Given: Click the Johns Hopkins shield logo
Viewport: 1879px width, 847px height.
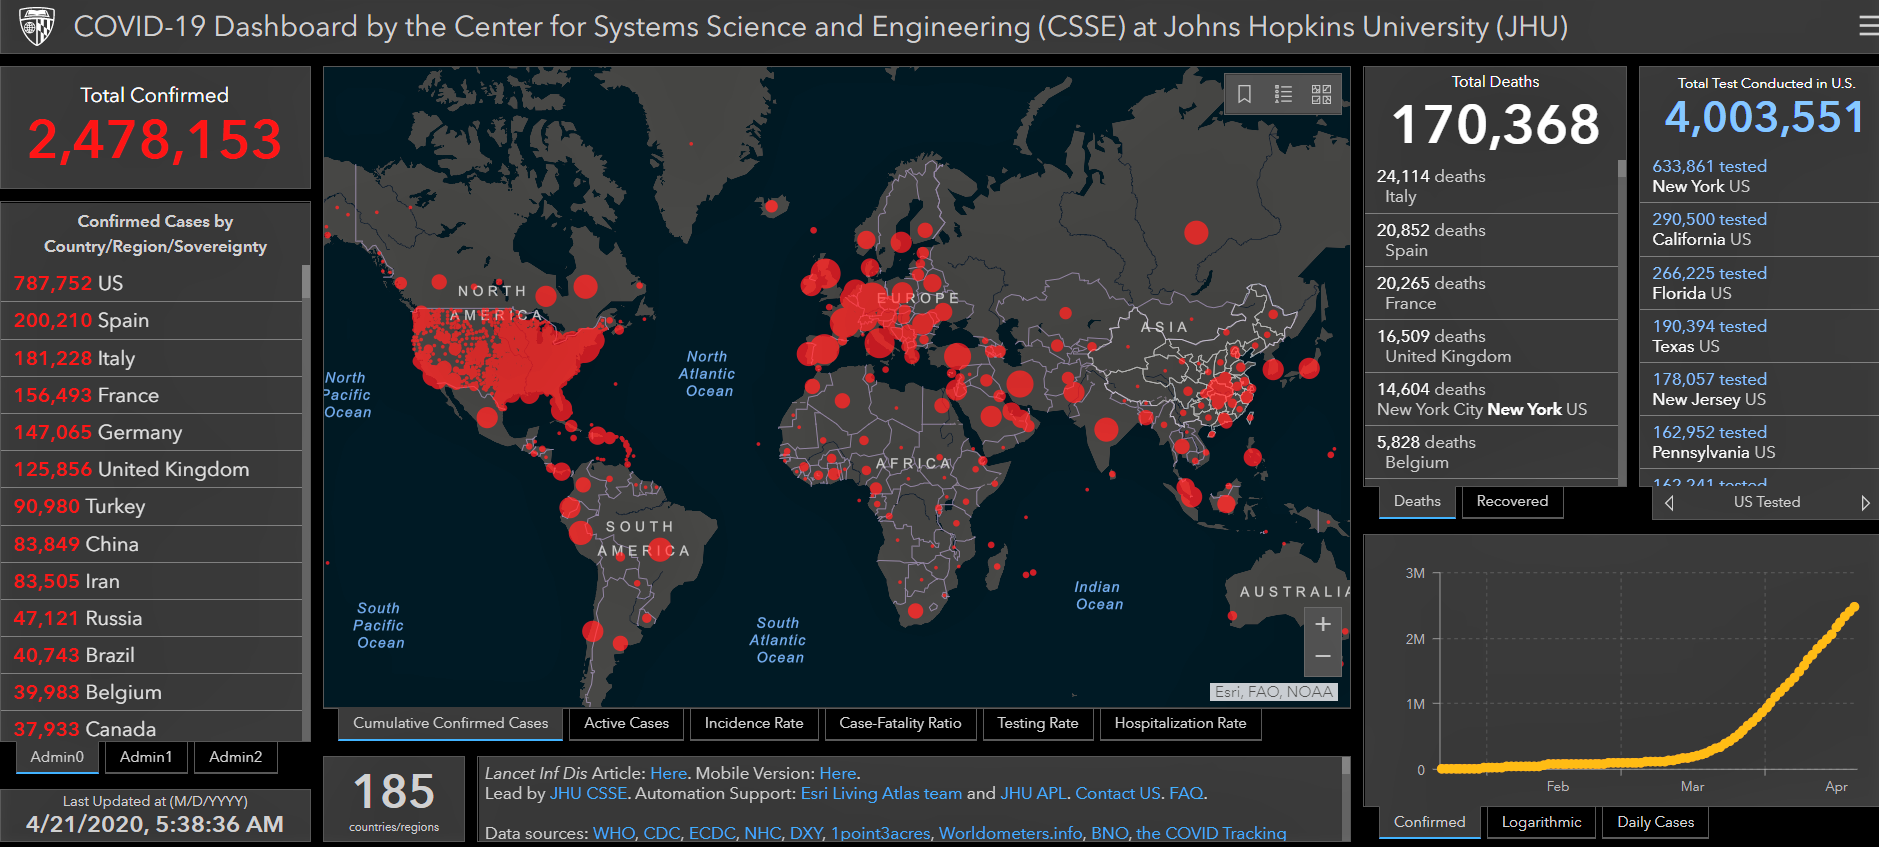Looking at the screenshot, I should pyautogui.click(x=37, y=27).
